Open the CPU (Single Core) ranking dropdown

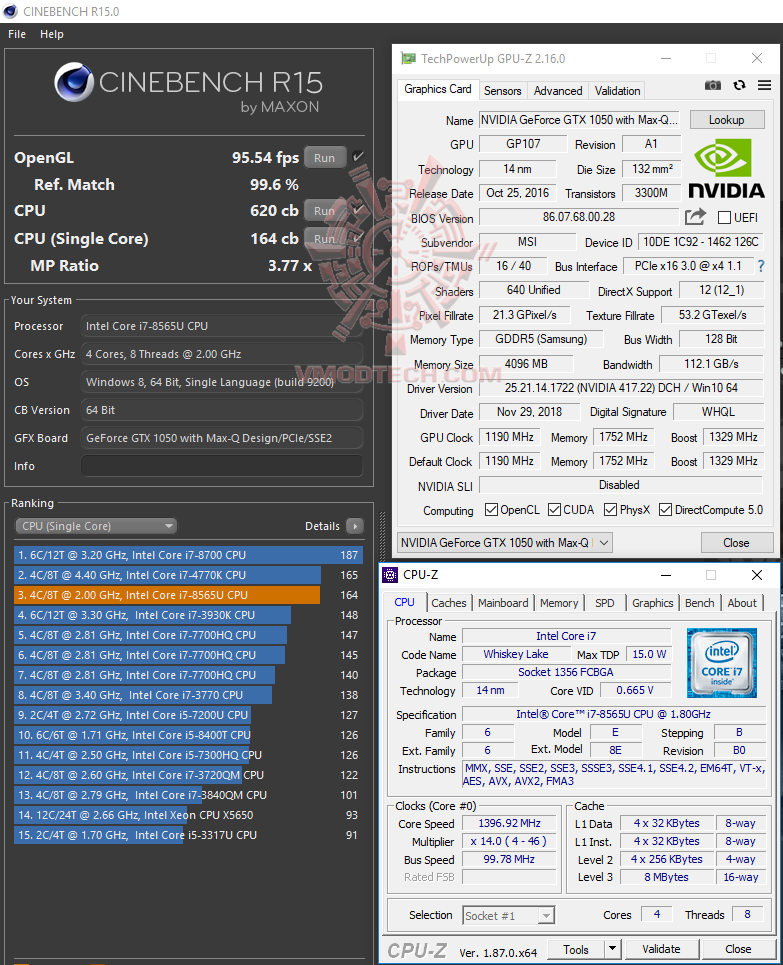coord(96,526)
